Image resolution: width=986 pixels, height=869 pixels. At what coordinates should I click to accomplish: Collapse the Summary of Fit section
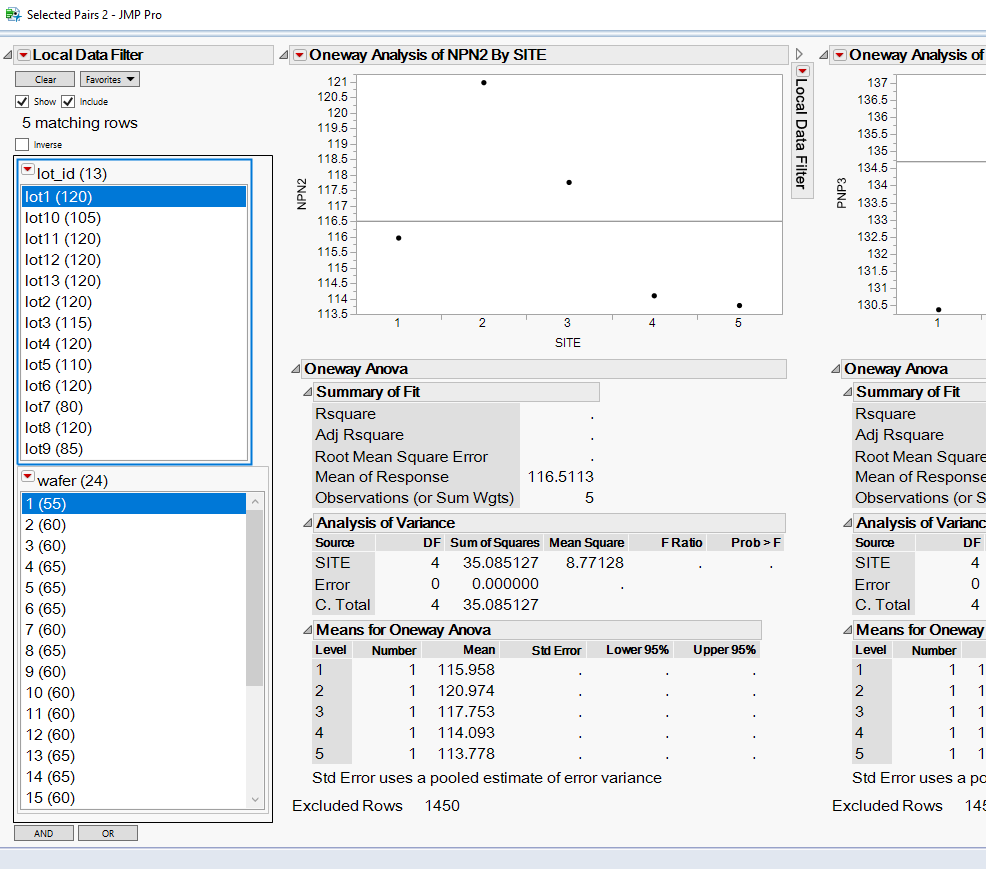pos(307,392)
